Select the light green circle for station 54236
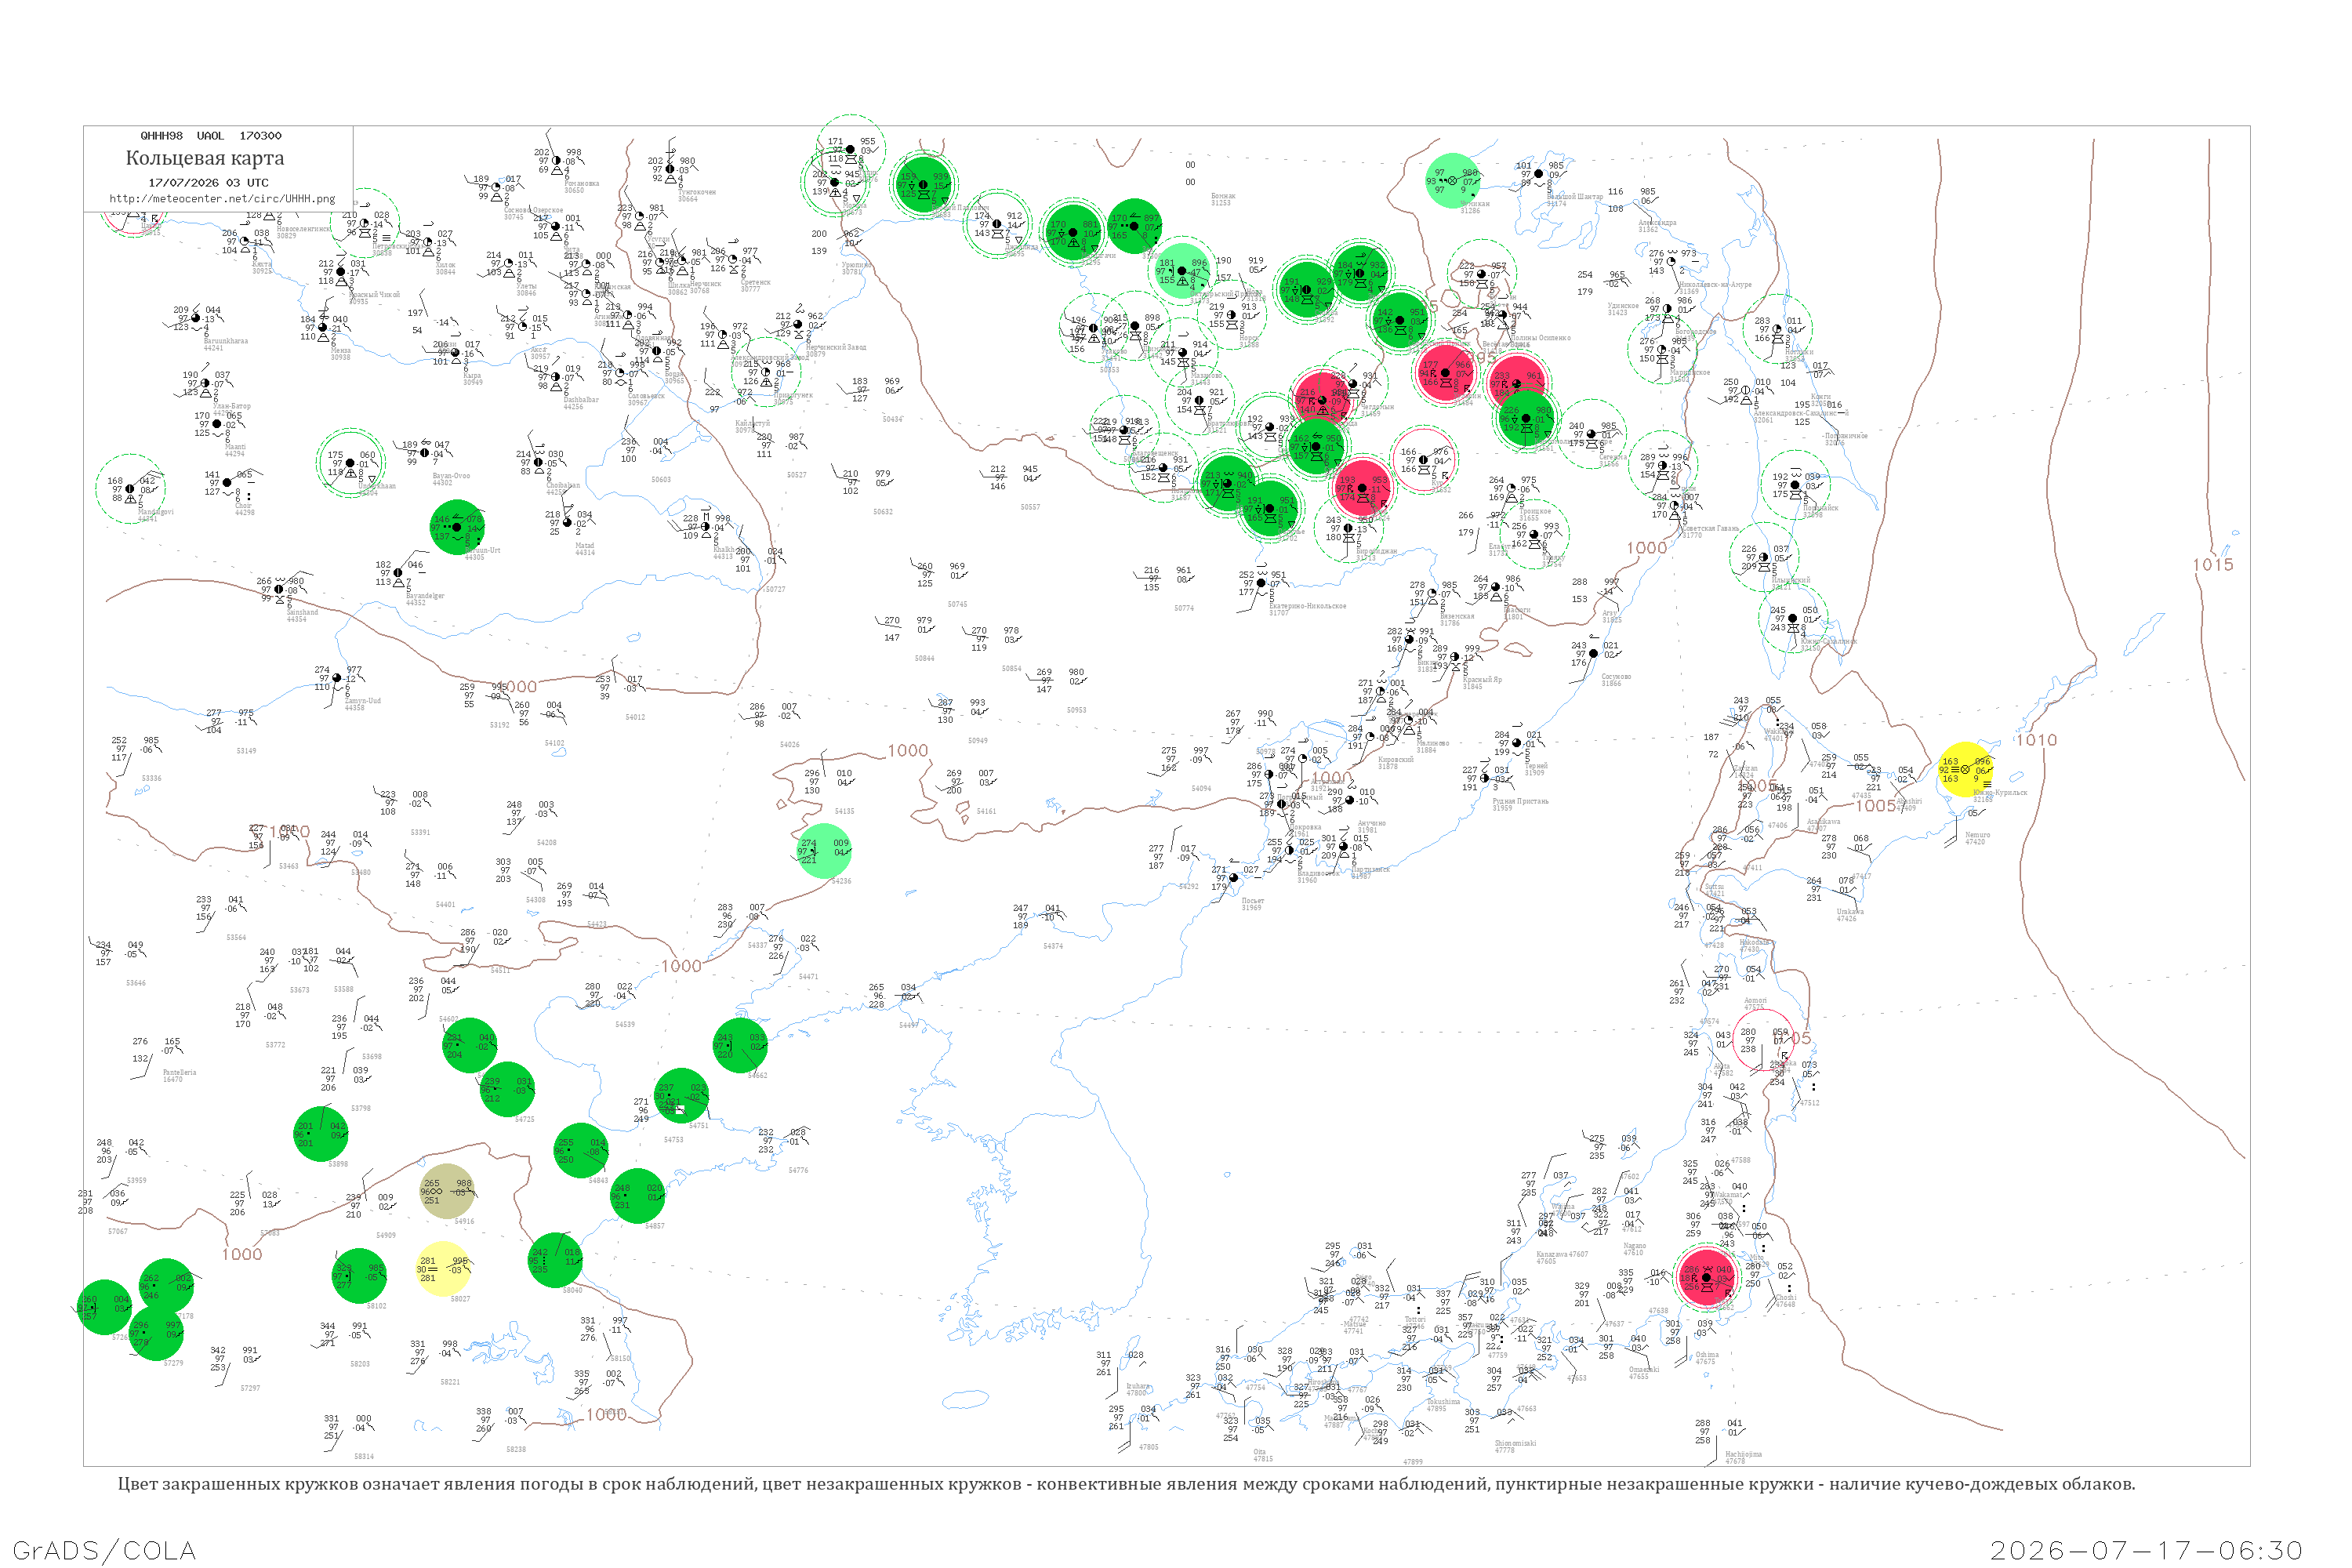 [x=824, y=851]
